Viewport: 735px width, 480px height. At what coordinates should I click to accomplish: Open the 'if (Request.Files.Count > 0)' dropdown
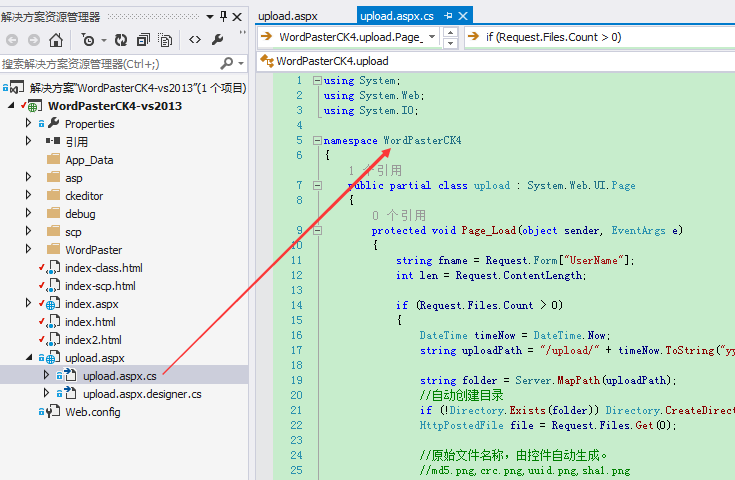point(600,37)
